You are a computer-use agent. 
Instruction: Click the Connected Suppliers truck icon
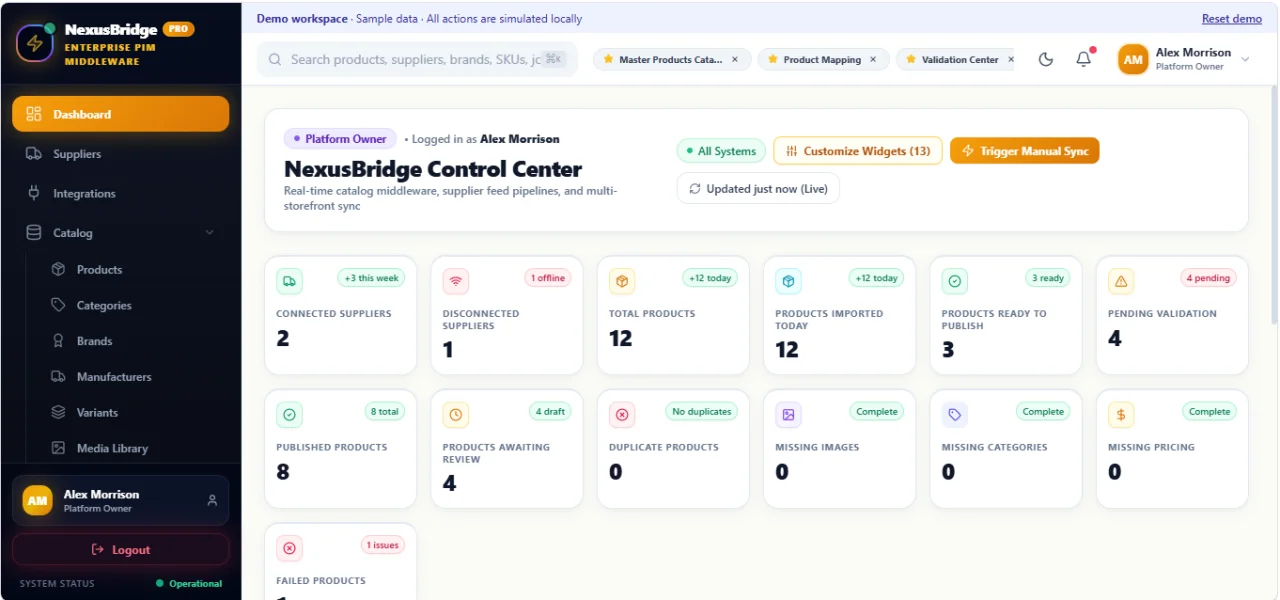289,281
